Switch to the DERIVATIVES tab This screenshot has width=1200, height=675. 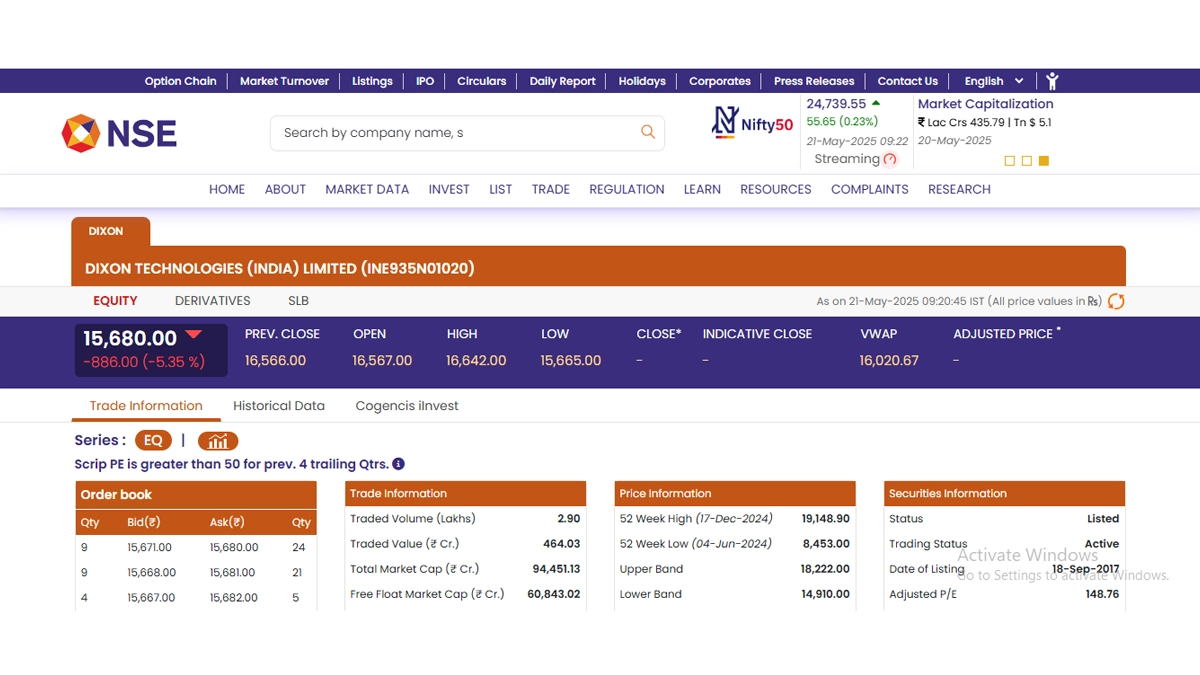tap(212, 301)
